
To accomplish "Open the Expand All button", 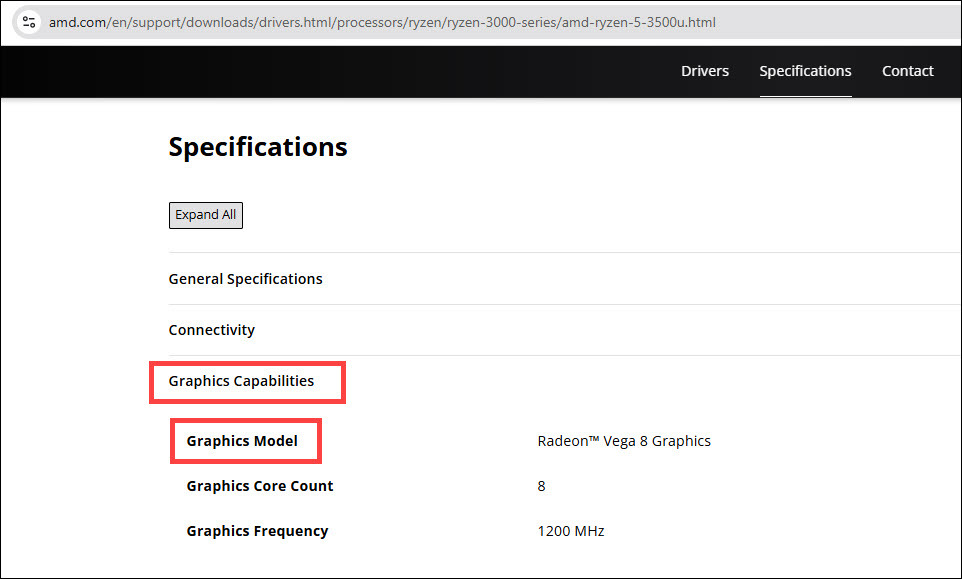I will click(205, 215).
